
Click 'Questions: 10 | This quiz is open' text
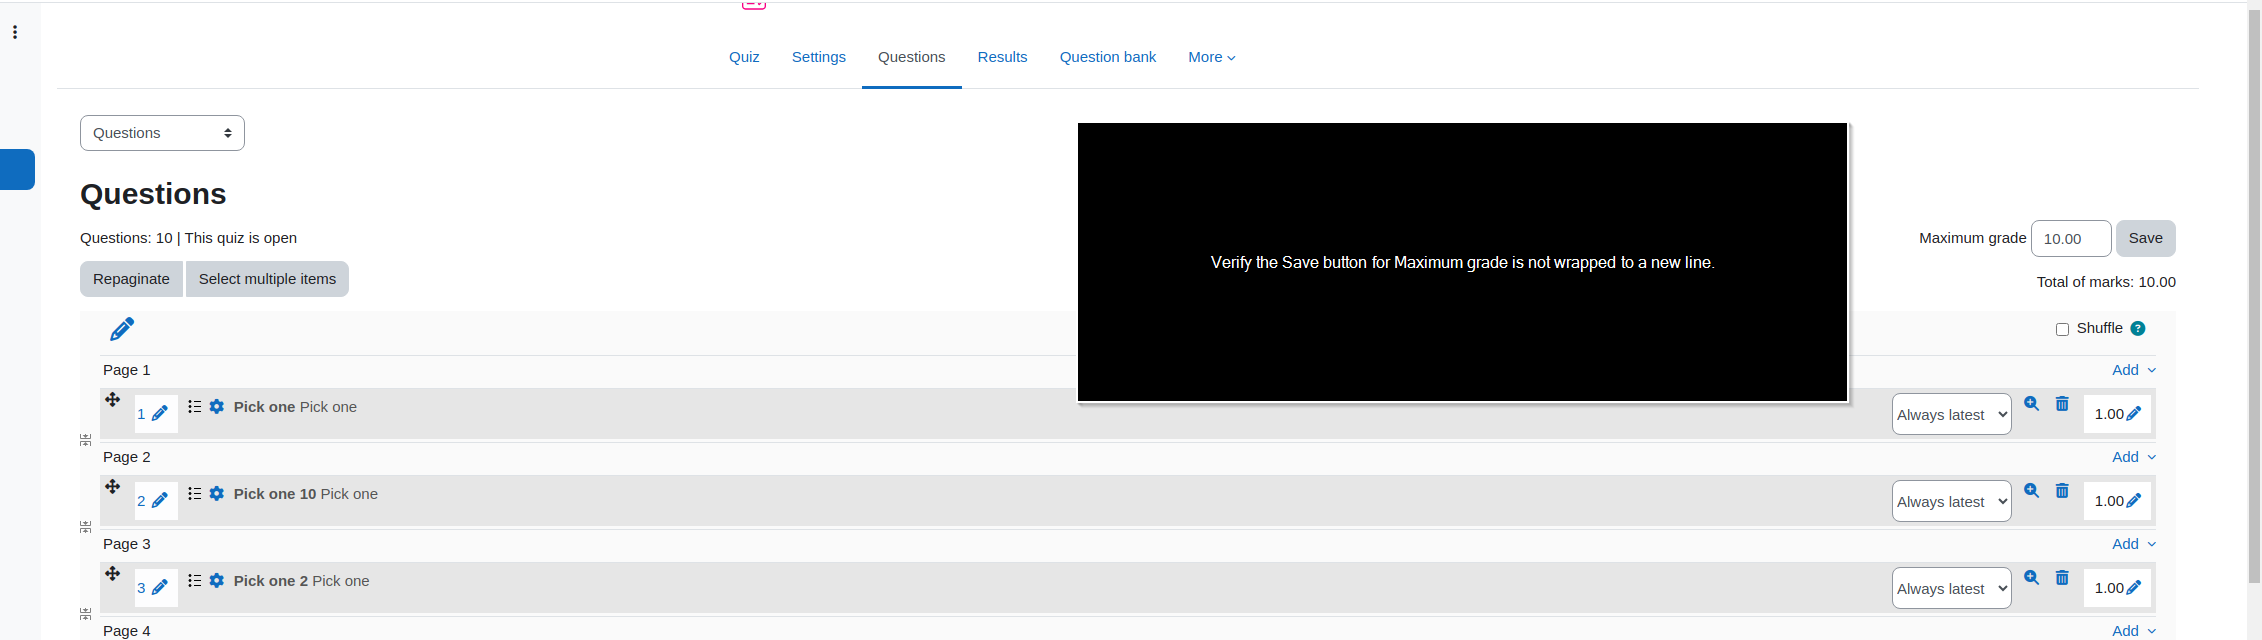point(188,238)
